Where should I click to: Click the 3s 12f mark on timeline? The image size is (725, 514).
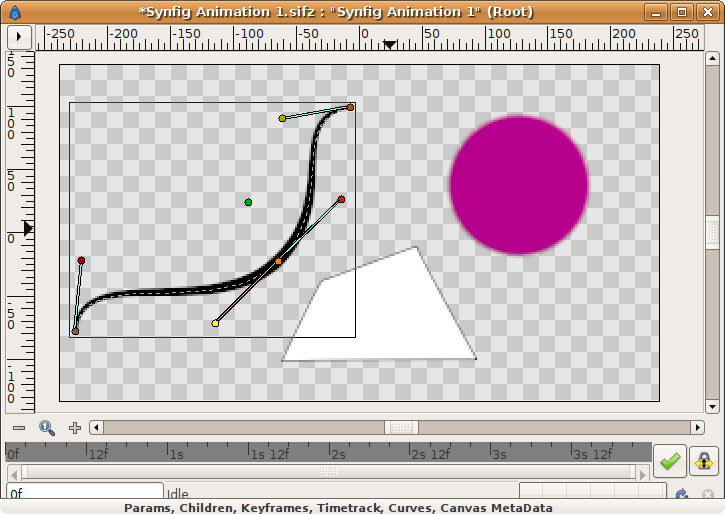click(x=592, y=454)
